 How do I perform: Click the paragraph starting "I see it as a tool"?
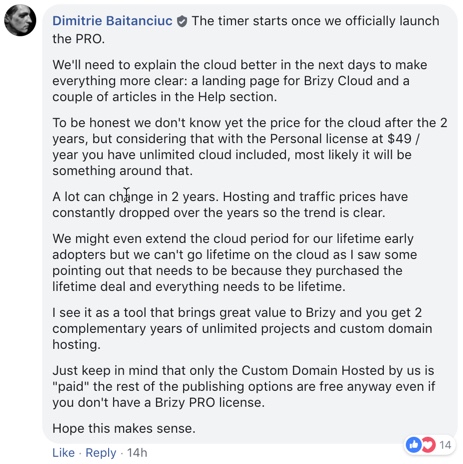[242, 329]
